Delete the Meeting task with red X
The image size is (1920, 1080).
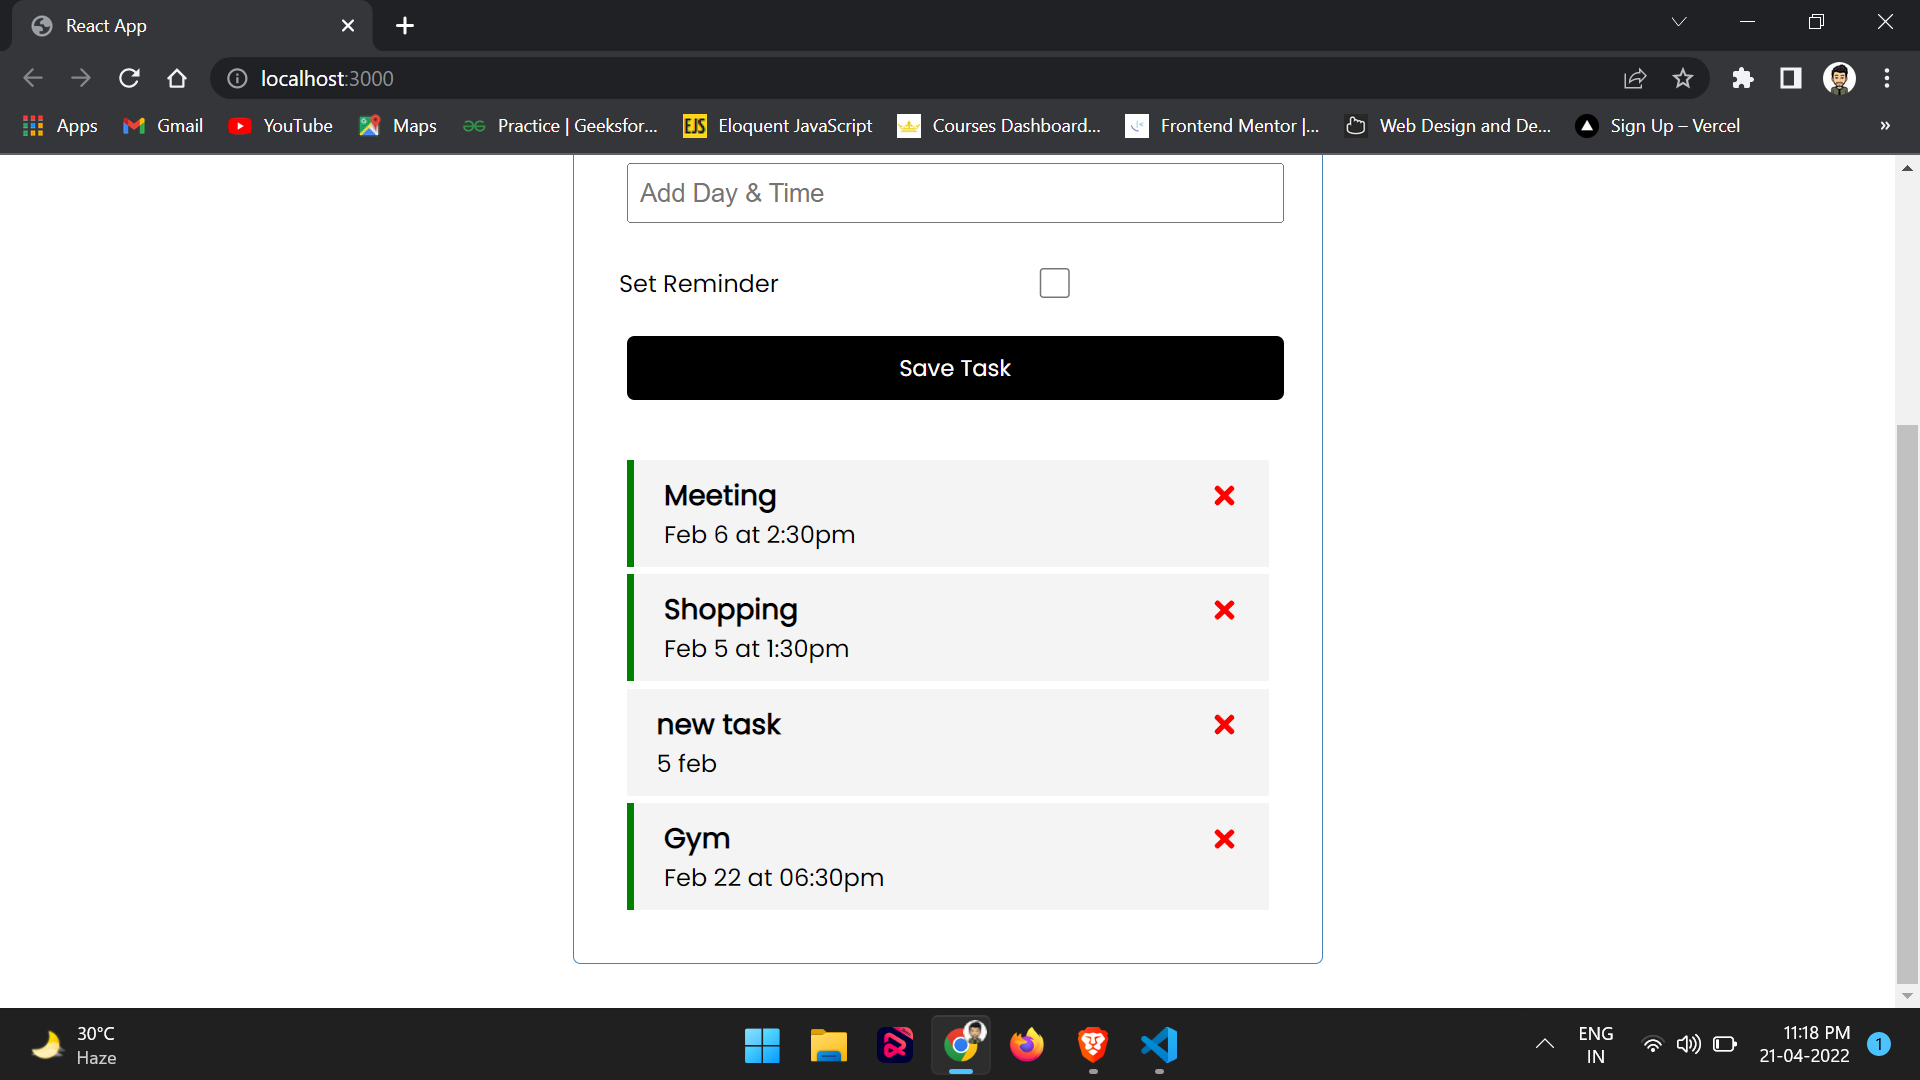click(x=1224, y=496)
